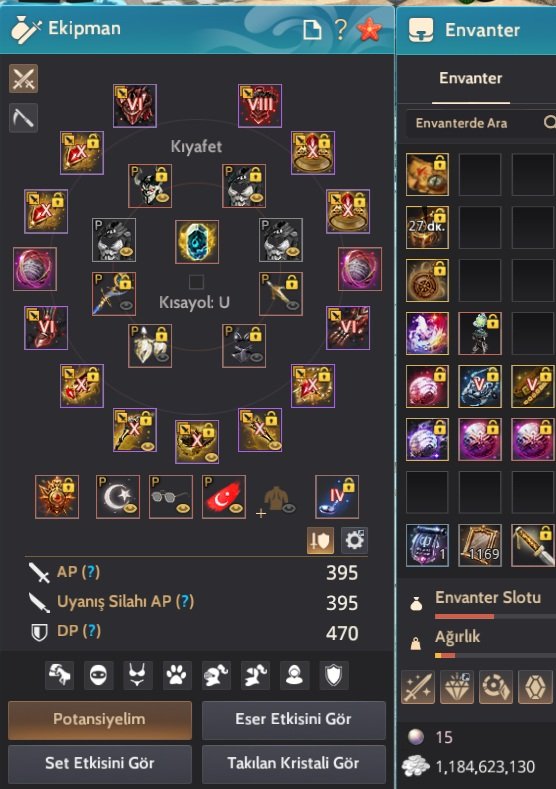556x789 pixels.
Task: Switch to the scythe life gear icon
Action: click(23, 118)
